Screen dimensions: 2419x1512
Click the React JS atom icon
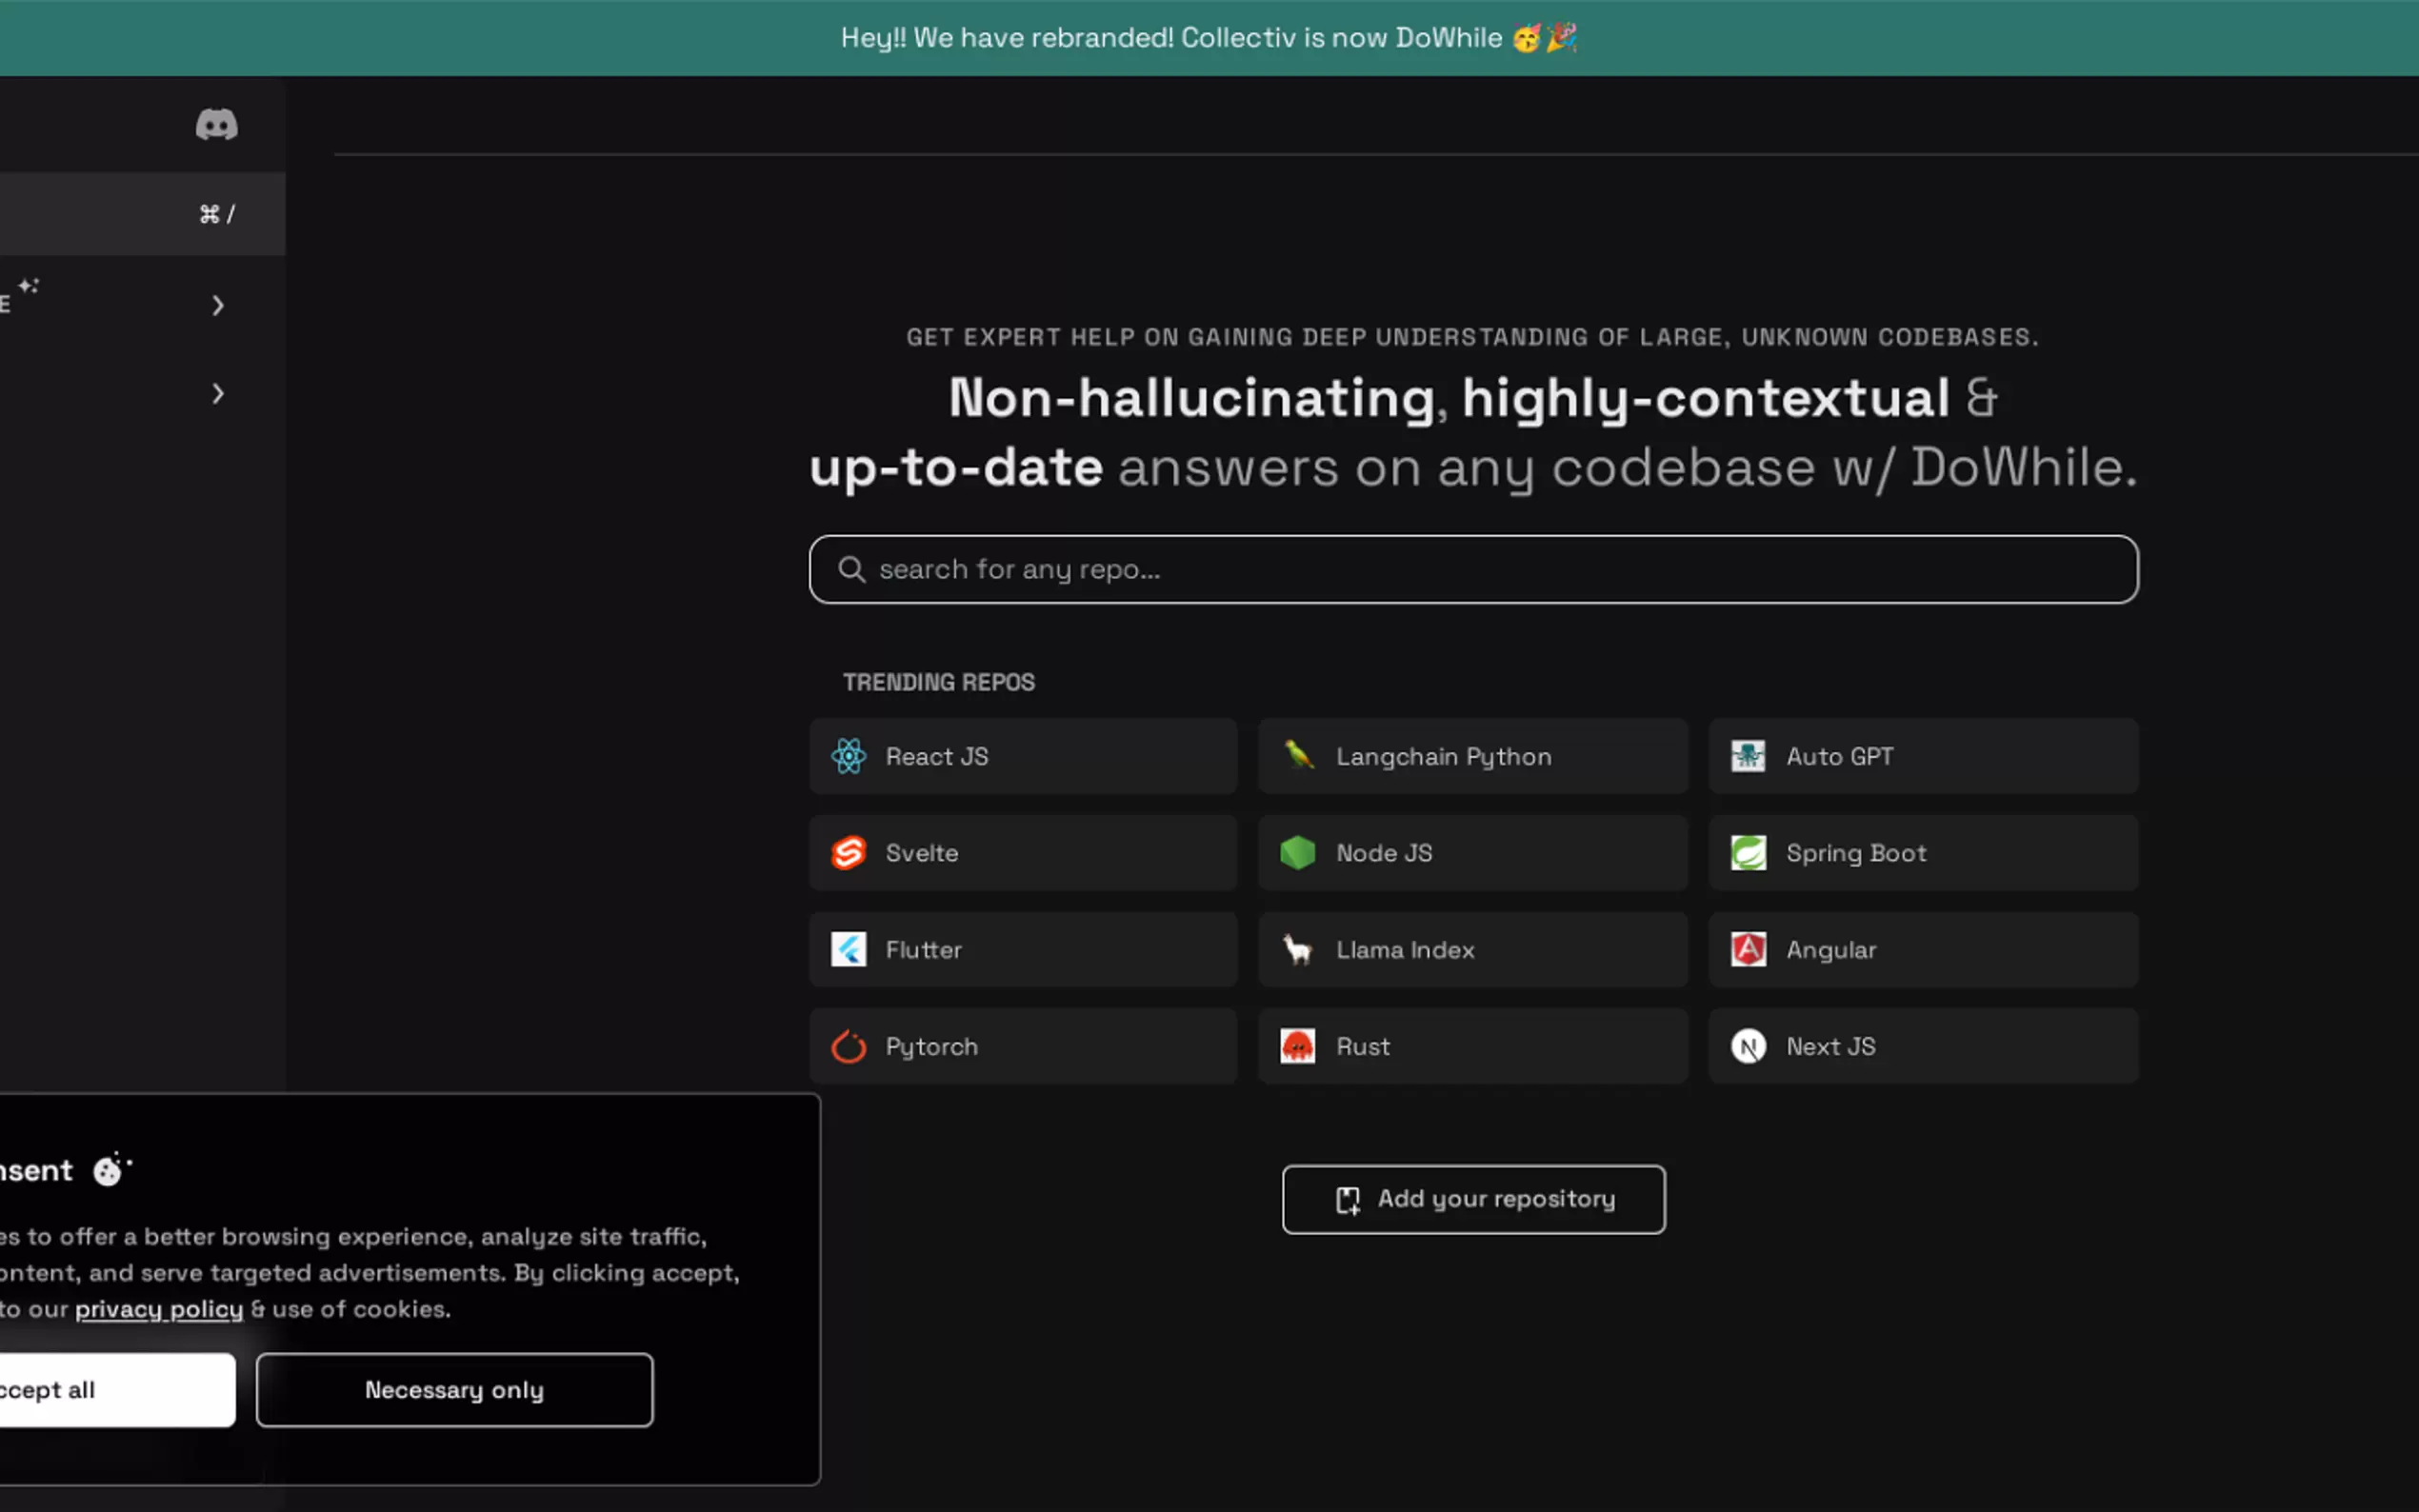pos(848,756)
